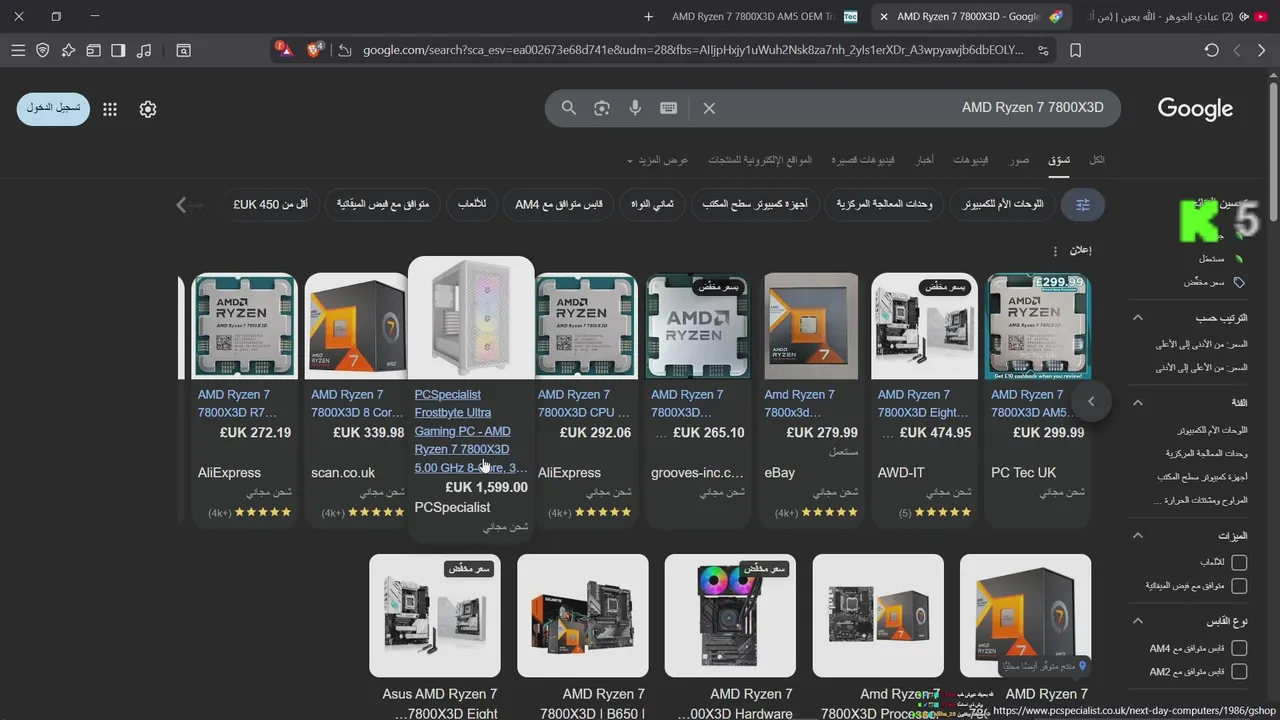Select the ثماني النواة filter chip

point(652,204)
